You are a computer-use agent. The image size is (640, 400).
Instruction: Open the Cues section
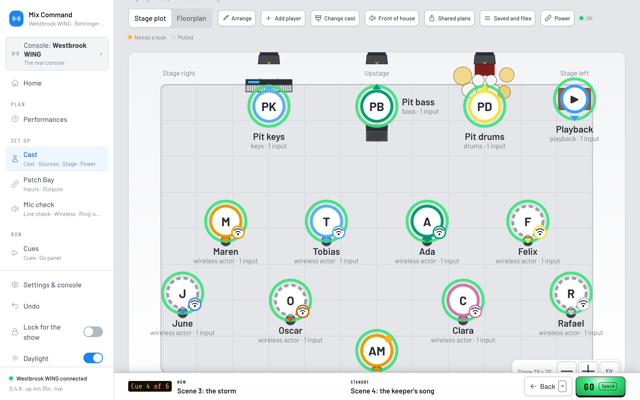[57, 253]
